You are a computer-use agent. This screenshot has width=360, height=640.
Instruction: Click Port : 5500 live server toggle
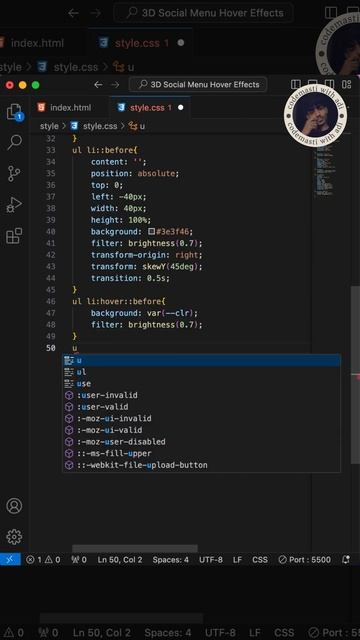tap(304, 560)
